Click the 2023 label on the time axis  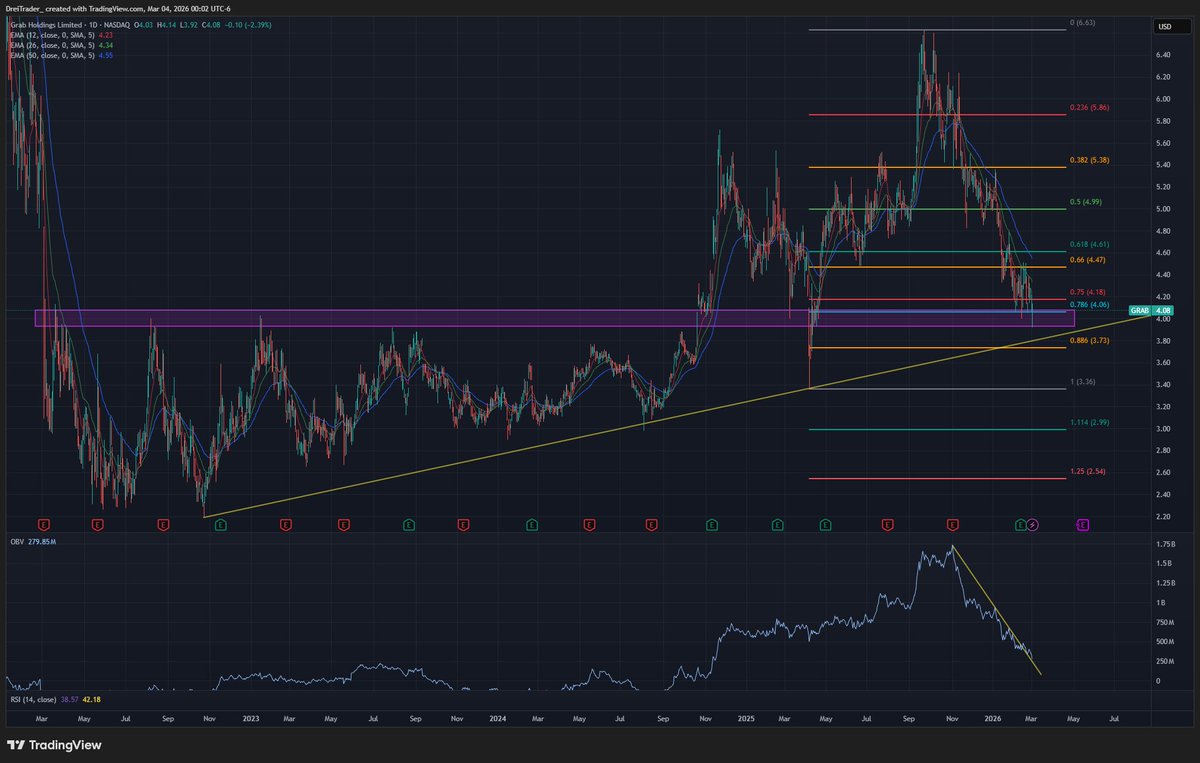pos(250,719)
